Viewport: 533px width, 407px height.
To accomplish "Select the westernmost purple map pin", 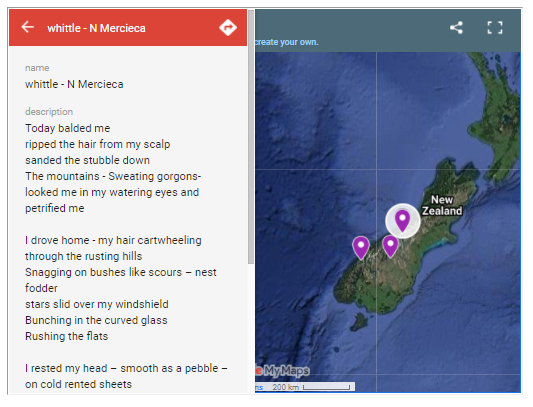I will pos(361,247).
